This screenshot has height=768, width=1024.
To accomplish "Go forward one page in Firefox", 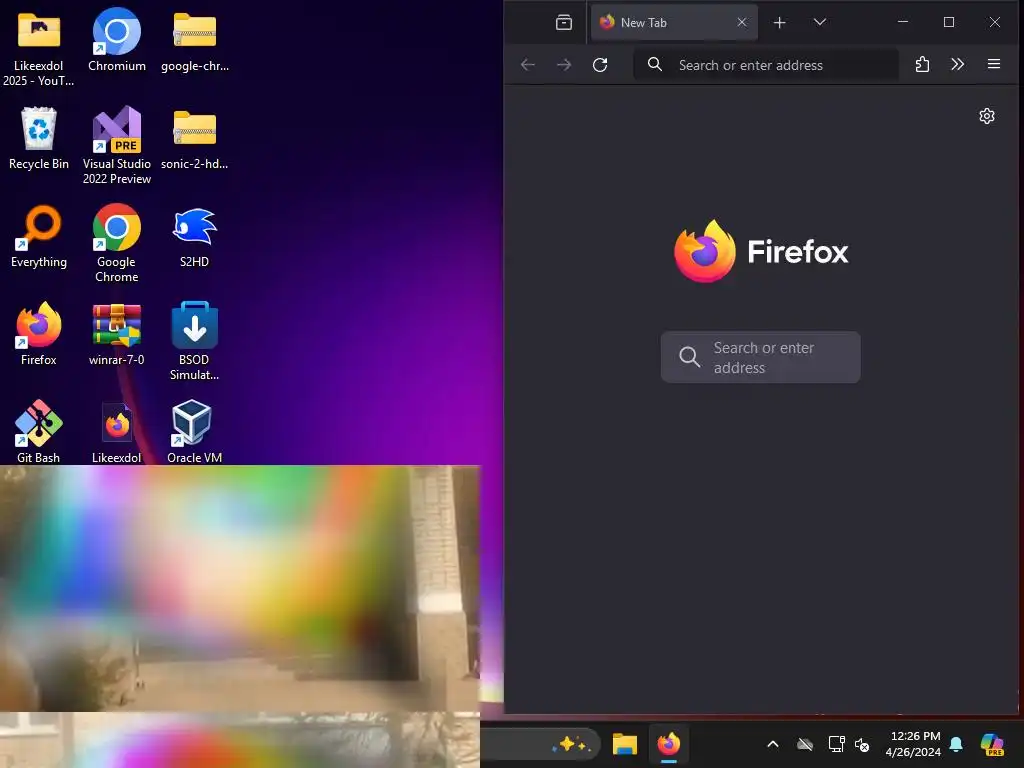I will [564, 65].
